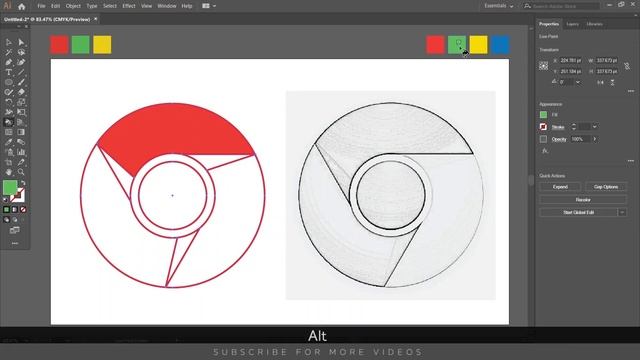Switch to the Libraries tab
The width and height of the screenshot is (640, 360).
pos(594,24)
